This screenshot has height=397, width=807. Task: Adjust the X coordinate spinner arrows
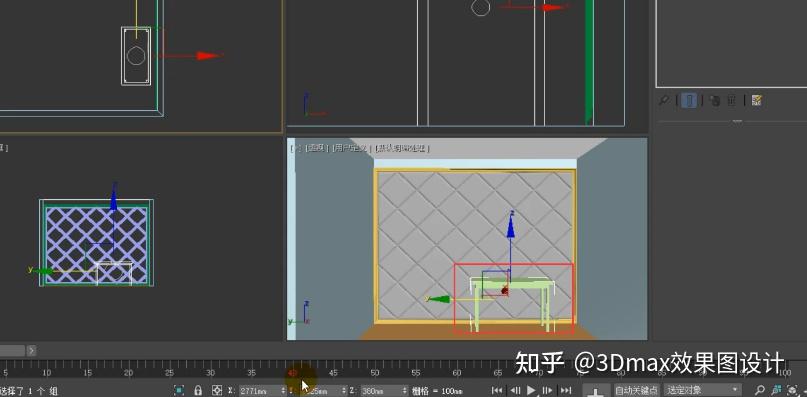[x=283, y=391]
